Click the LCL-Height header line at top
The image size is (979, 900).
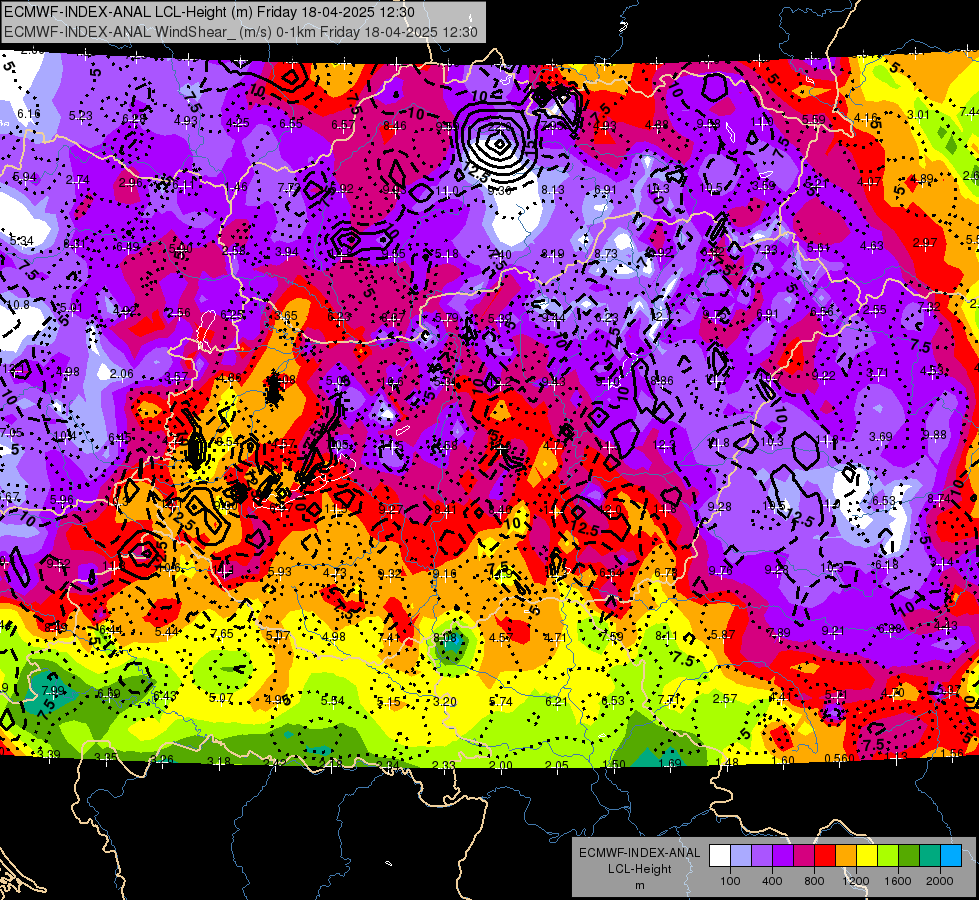[209, 12]
